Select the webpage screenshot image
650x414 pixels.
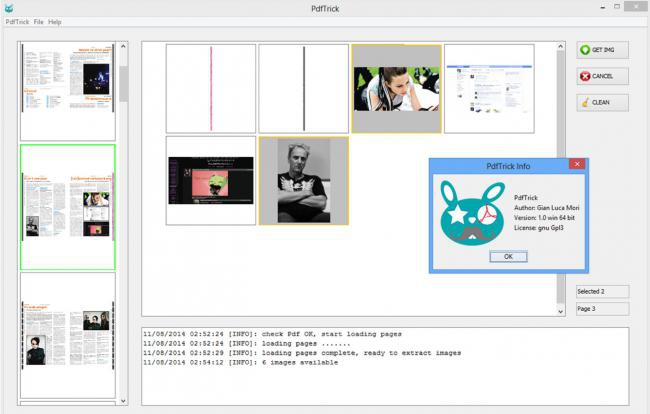point(489,89)
